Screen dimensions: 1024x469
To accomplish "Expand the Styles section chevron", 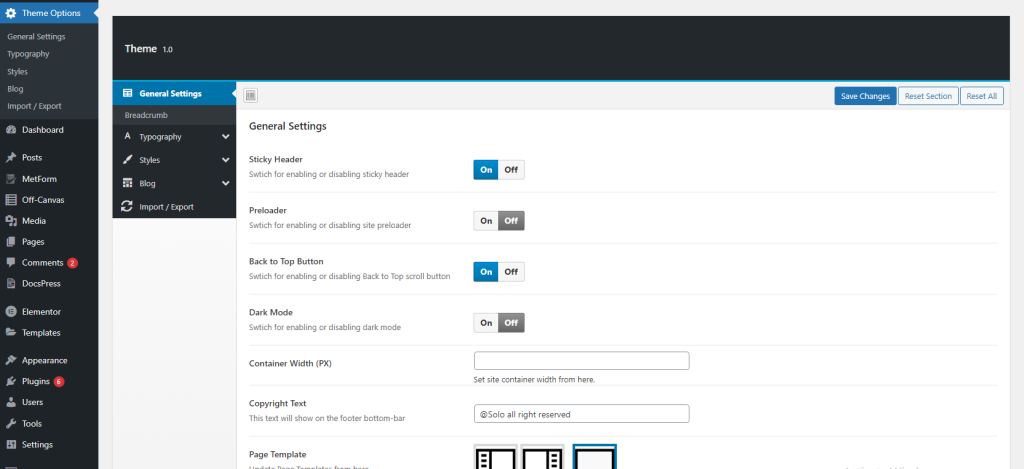I will coord(226,160).
